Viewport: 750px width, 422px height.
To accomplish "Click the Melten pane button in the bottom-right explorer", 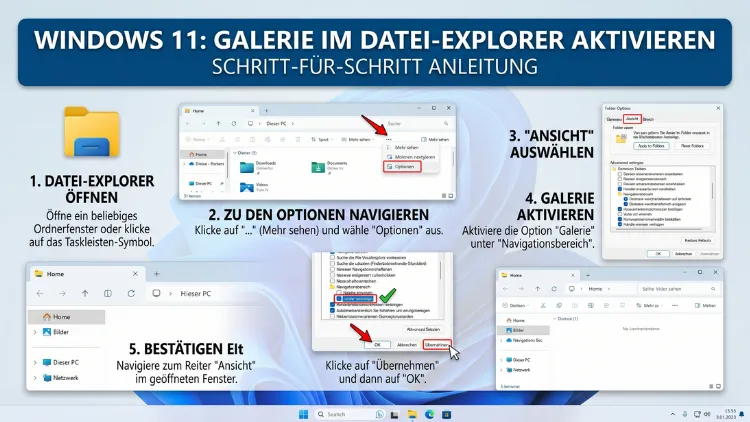I will [x=705, y=305].
